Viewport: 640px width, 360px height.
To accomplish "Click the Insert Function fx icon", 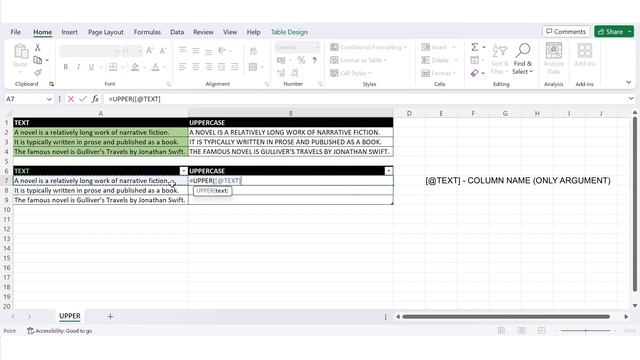I will tap(95, 99).
